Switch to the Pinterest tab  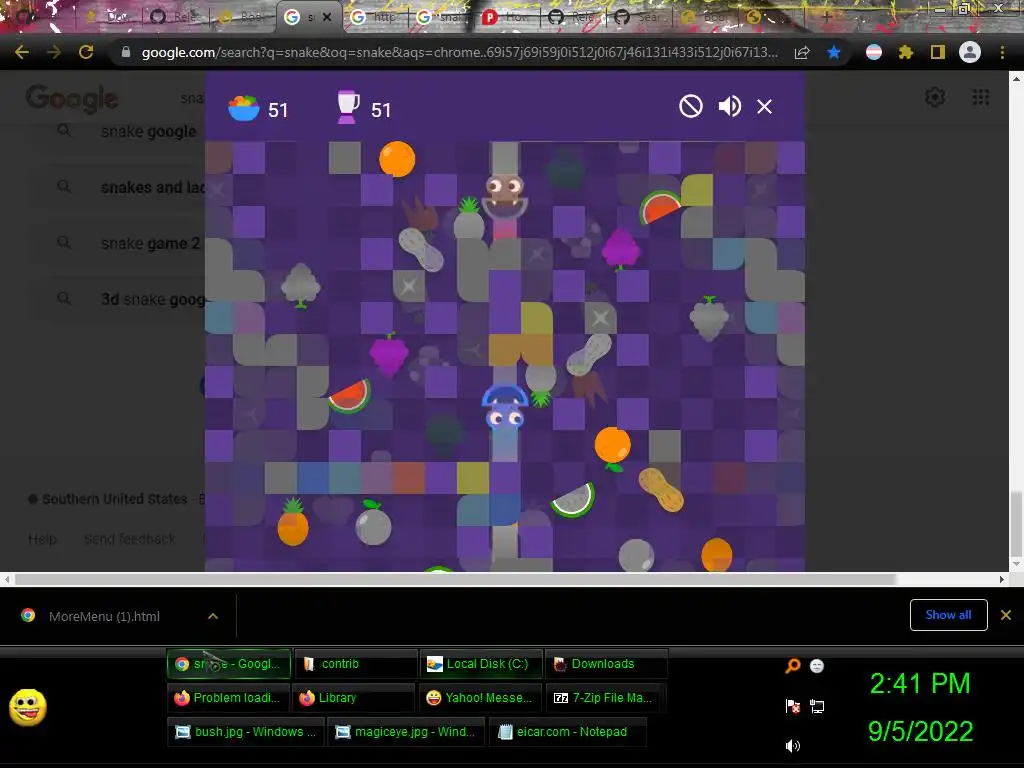click(x=507, y=17)
